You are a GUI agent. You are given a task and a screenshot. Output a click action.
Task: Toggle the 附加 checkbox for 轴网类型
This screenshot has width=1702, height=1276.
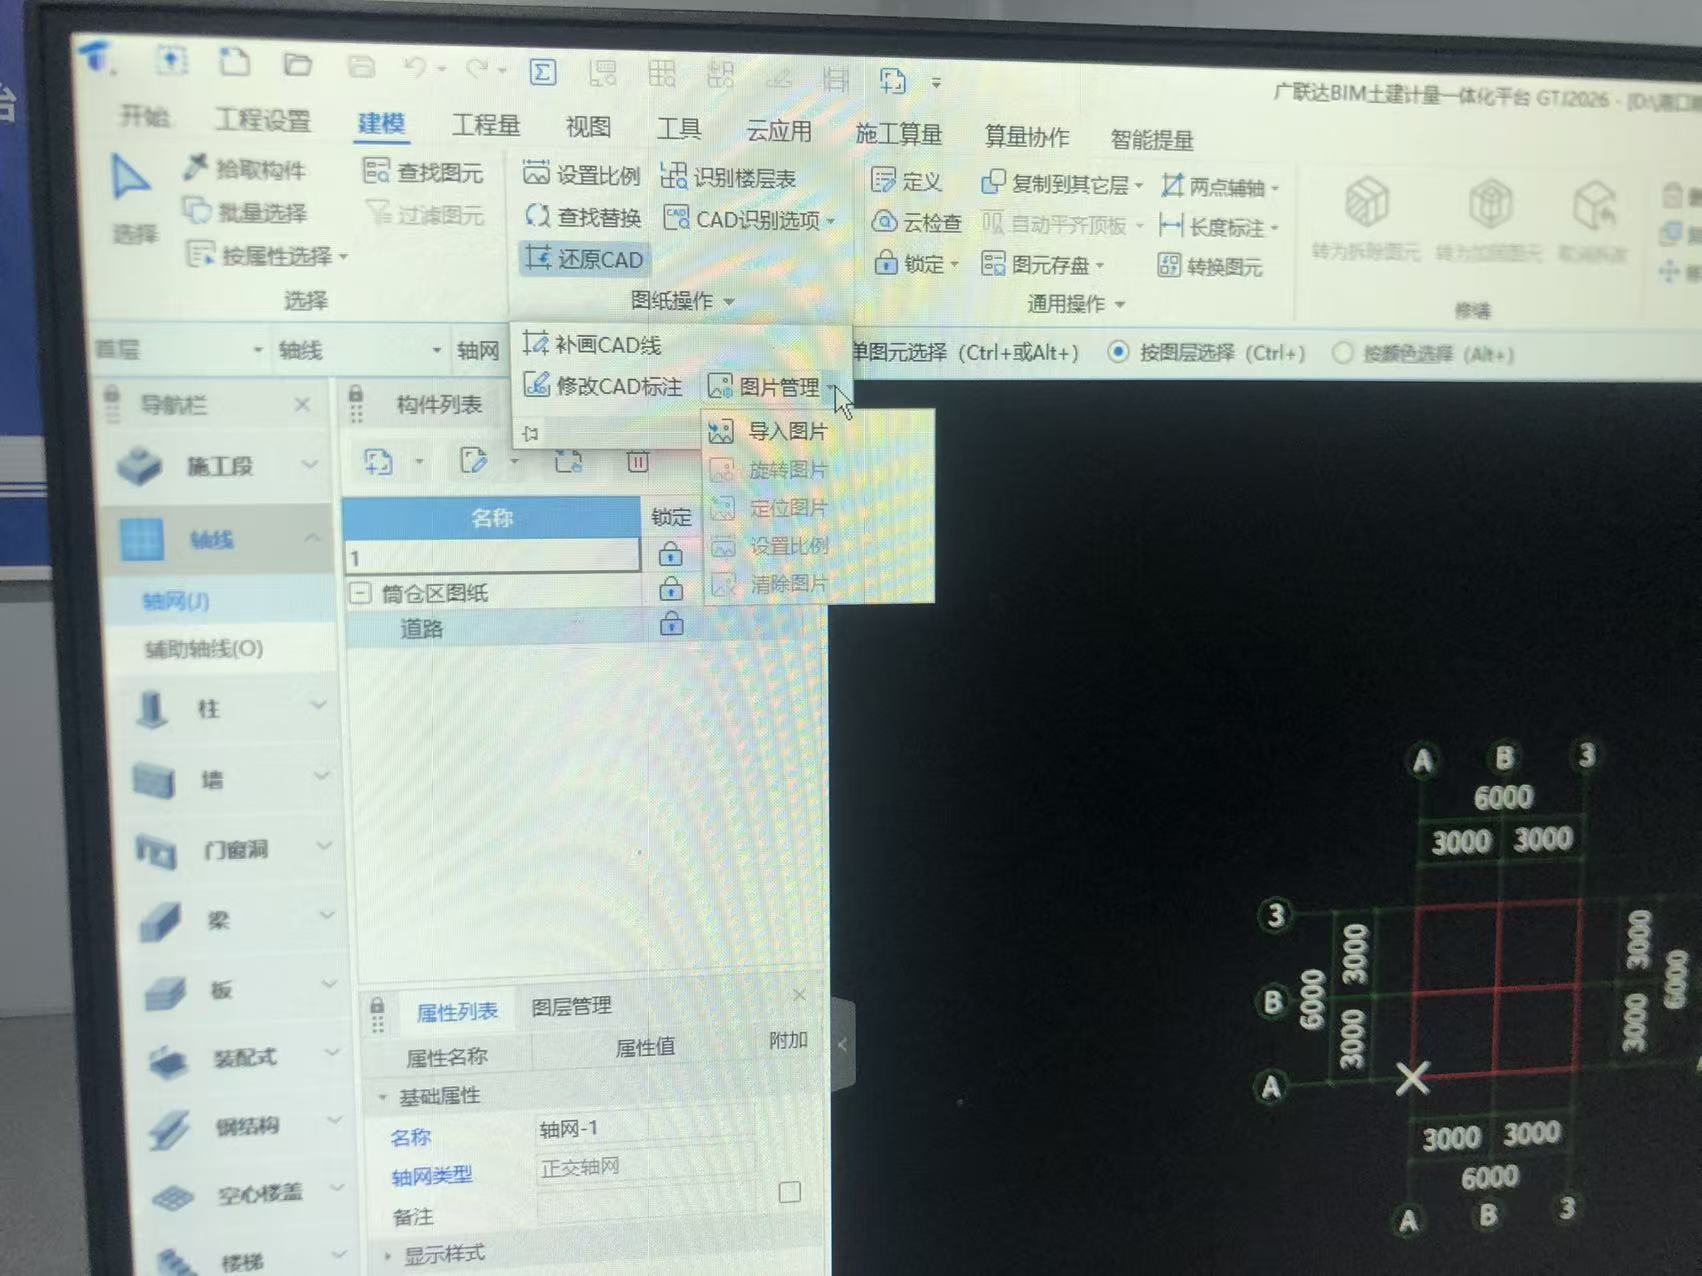tap(789, 1192)
